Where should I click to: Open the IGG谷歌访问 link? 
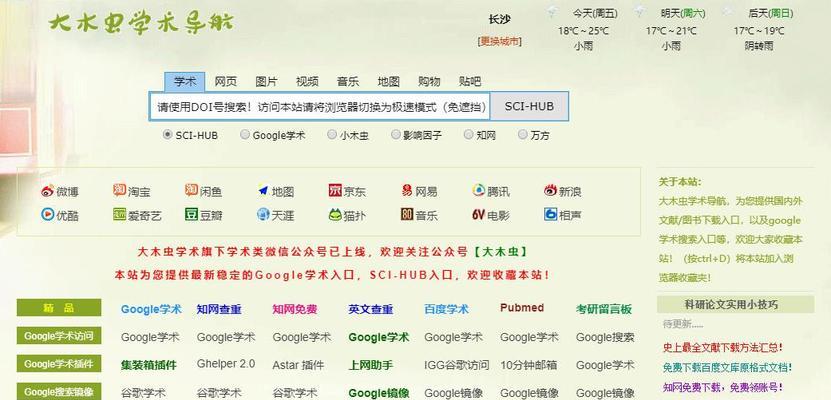coord(457,365)
